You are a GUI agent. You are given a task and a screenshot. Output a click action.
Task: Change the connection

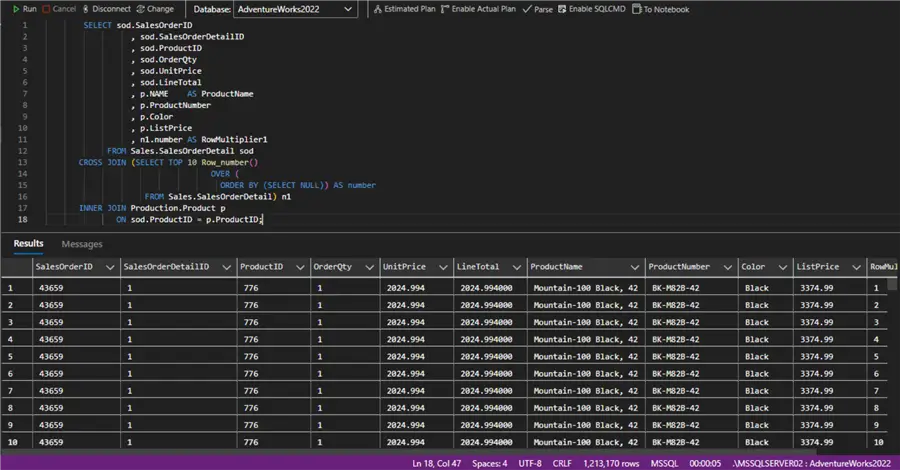(156, 9)
